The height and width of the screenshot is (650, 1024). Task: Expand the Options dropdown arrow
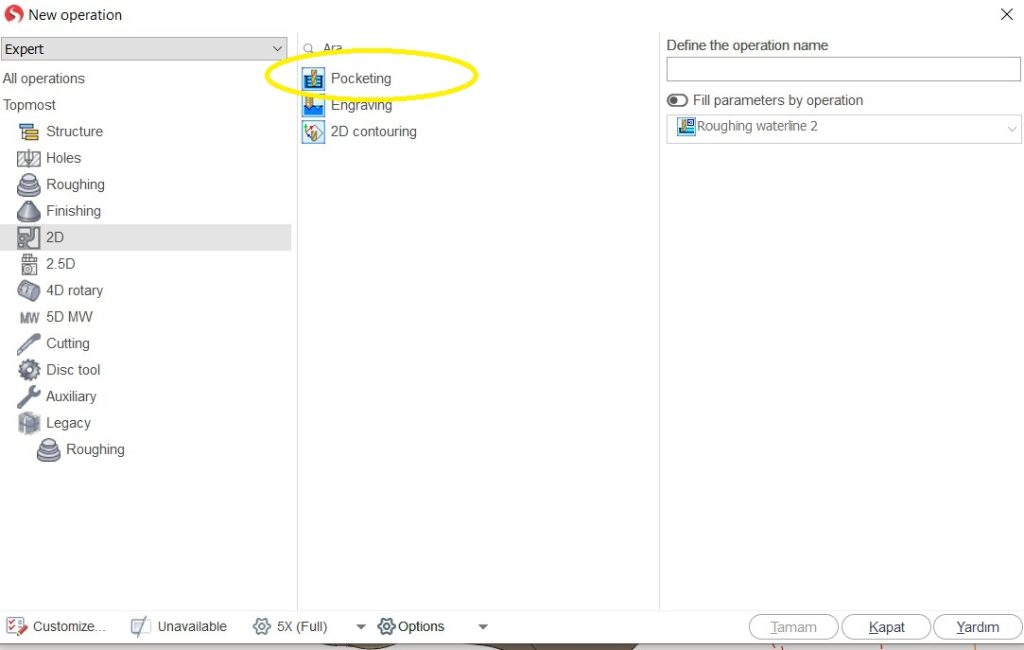(483, 627)
